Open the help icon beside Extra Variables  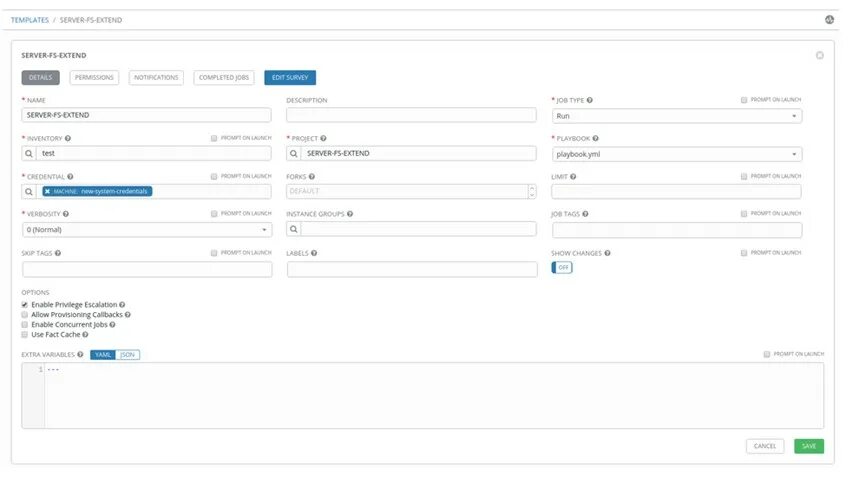(80, 354)
